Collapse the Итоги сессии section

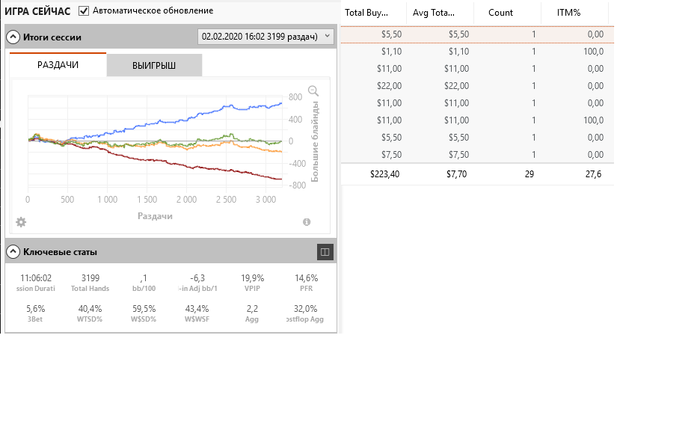13,37
